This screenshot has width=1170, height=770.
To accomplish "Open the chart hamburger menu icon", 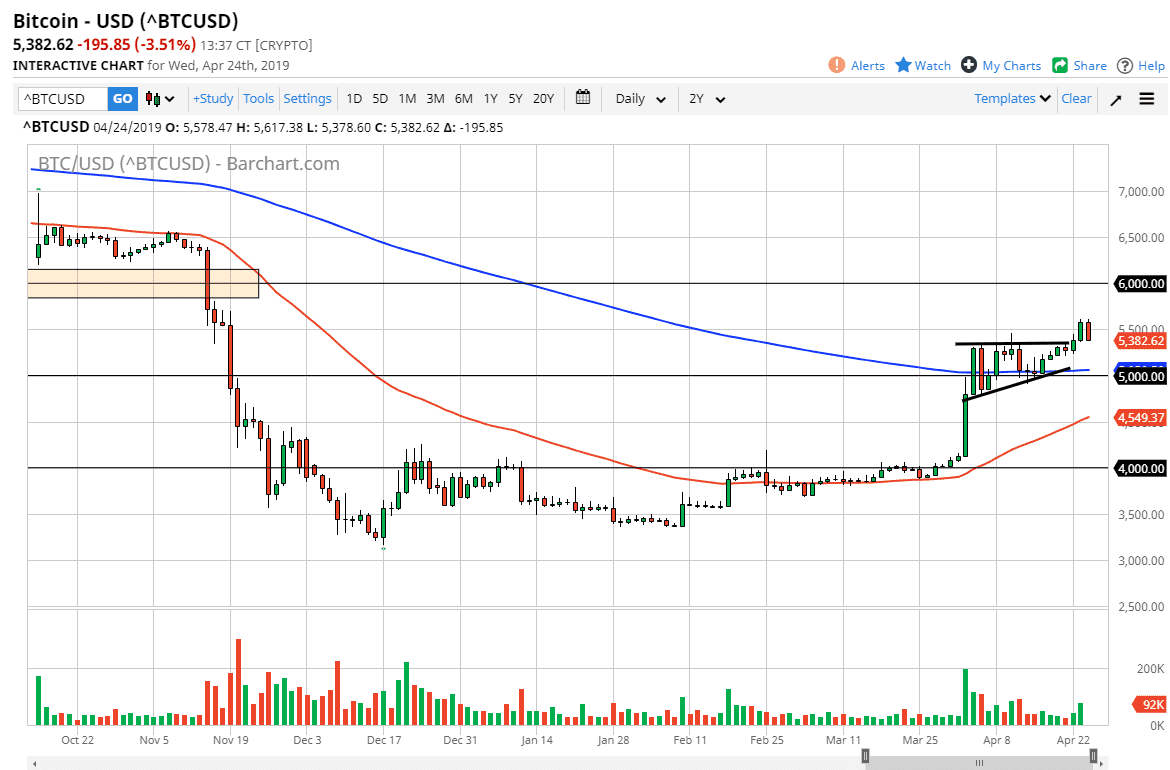I will (1147, 98).
